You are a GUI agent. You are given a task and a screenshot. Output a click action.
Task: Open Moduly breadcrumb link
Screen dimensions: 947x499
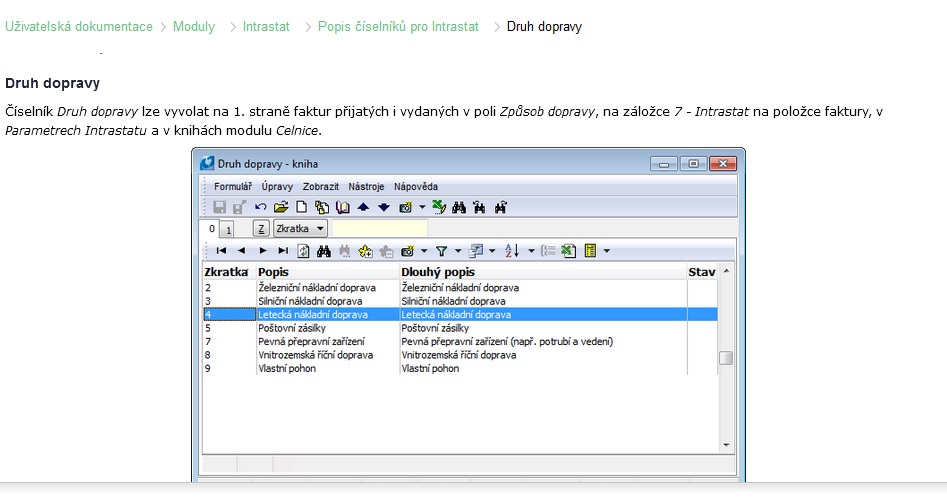(x=194, y=27)
